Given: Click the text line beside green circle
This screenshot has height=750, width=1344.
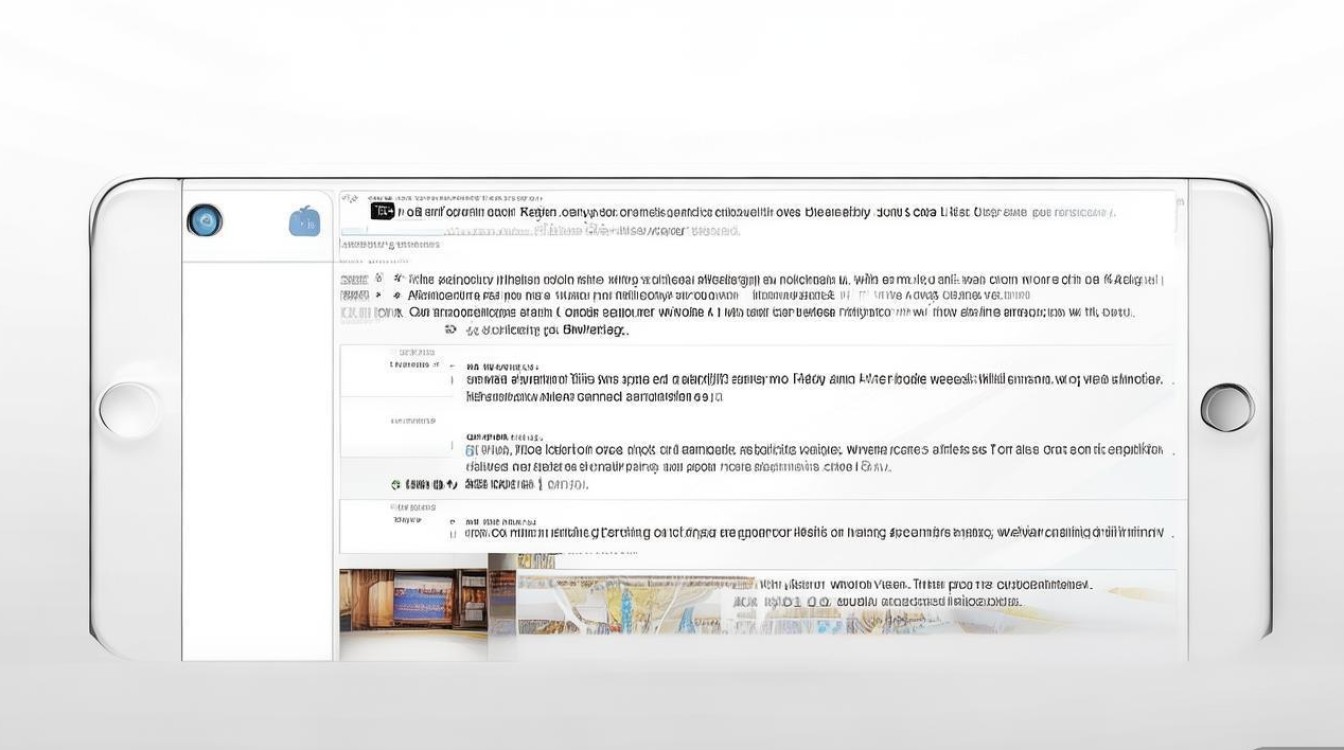Looking at the screenshot, I should click(525, 485).
